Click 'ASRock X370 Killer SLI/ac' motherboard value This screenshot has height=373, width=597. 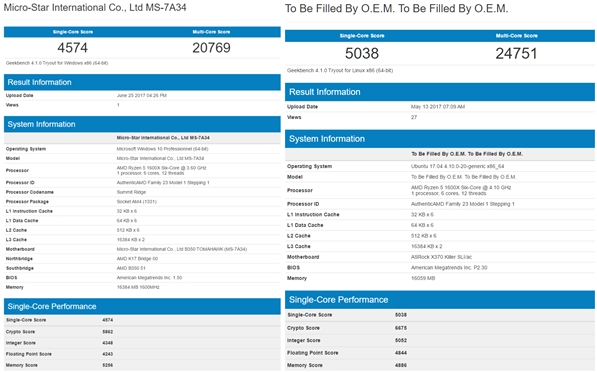click(x=441, y=257)
